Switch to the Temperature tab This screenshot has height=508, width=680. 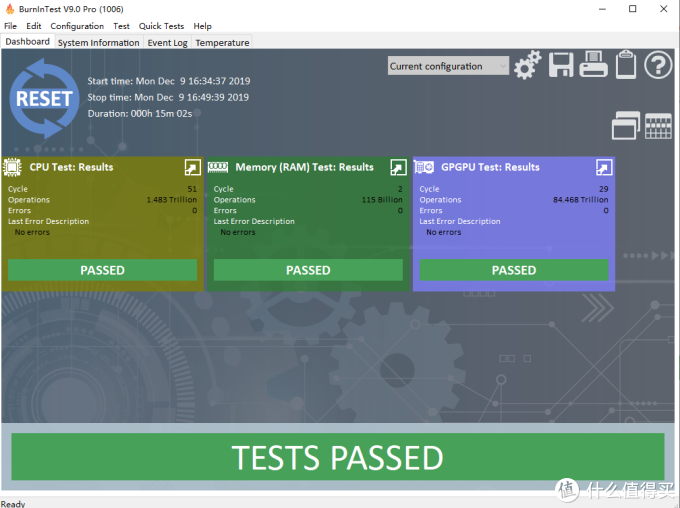tap(222, 43)
